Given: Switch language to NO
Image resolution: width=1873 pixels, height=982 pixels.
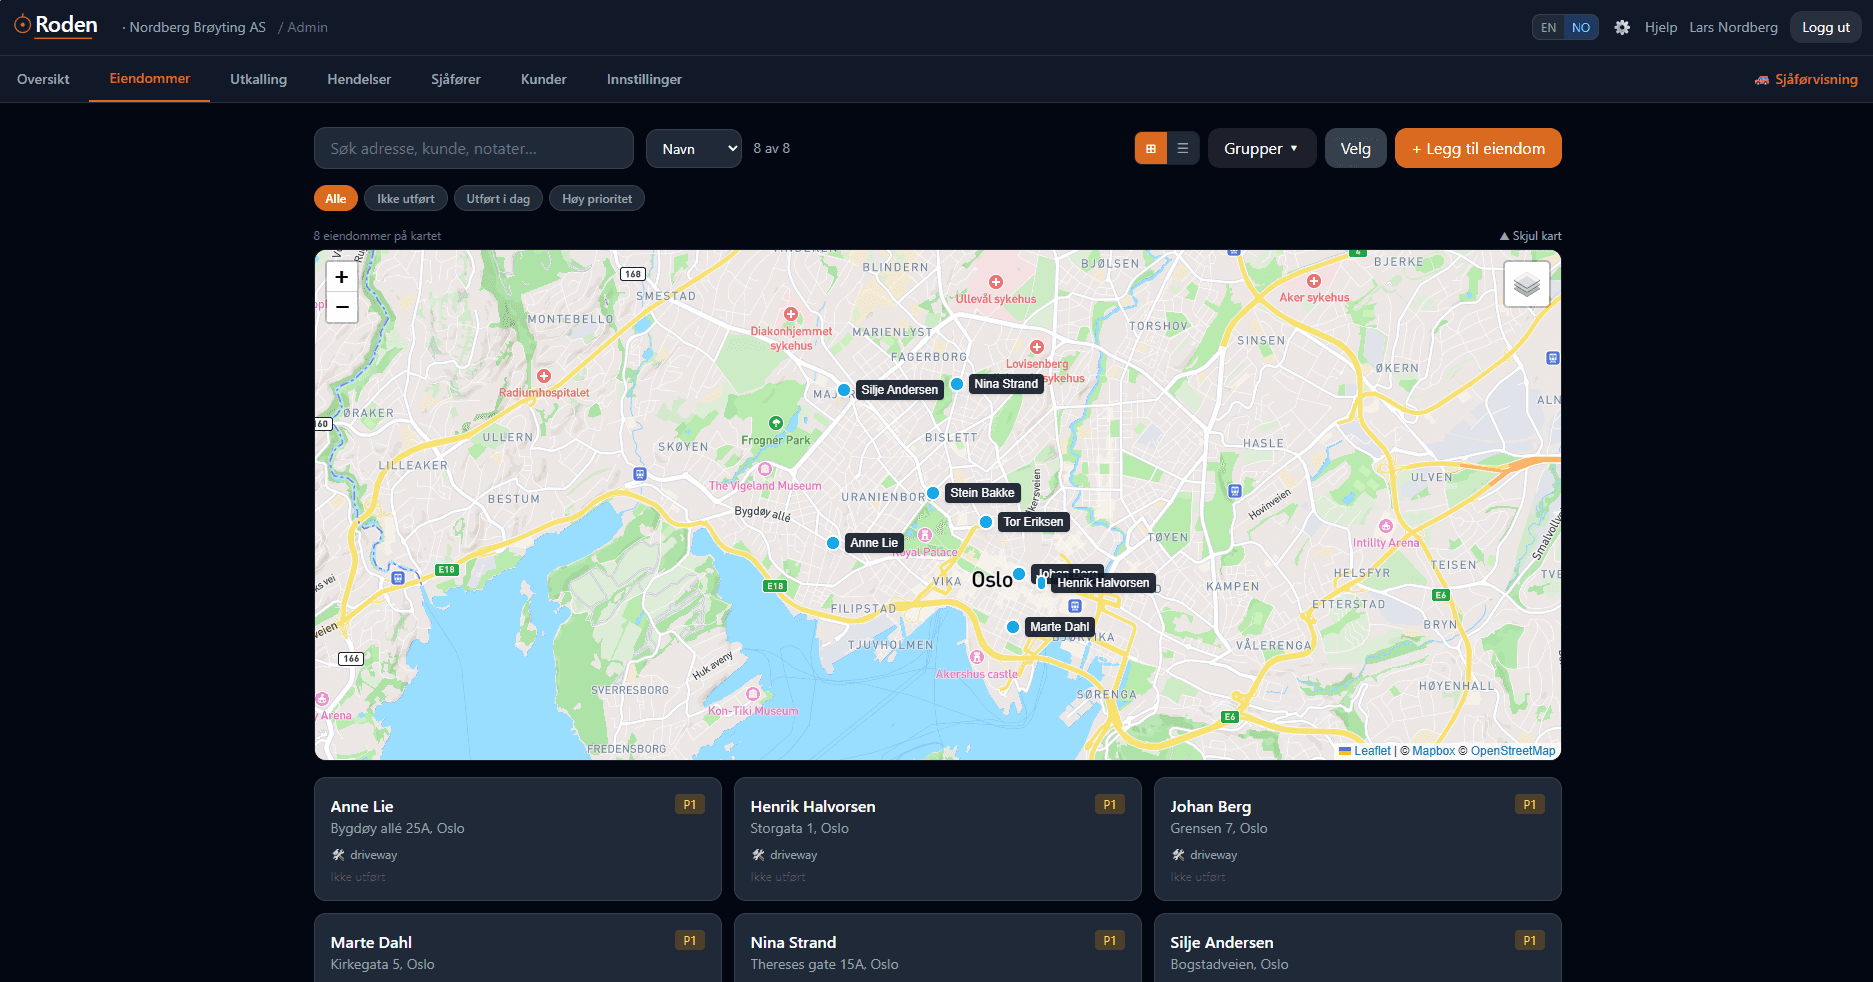Looking at the screenshot, I should 1581,27.
